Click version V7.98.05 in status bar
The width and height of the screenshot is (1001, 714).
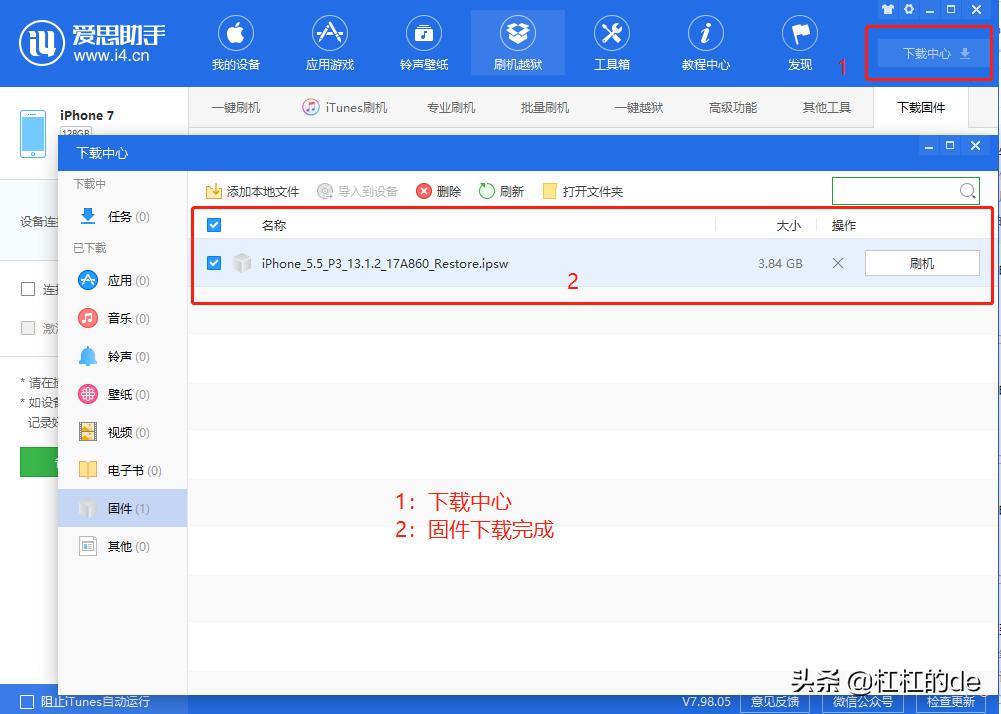pyautogui.click(x=706, y=701)
